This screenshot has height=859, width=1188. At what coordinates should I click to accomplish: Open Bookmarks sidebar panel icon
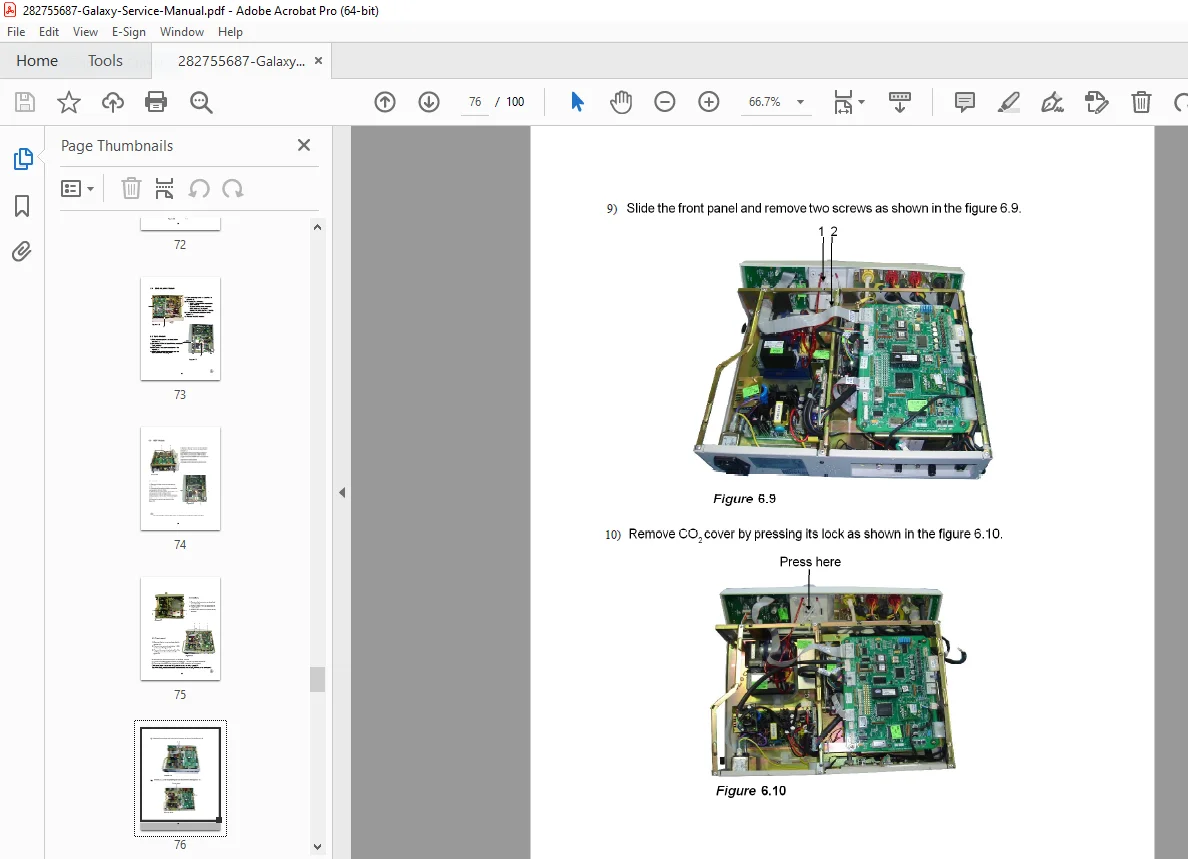point(22,206)
